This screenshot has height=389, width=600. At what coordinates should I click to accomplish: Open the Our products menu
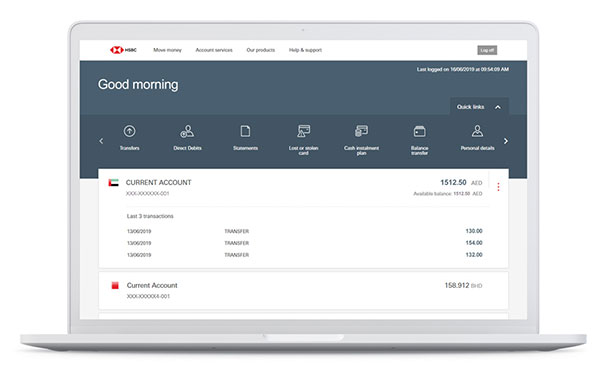261,50
